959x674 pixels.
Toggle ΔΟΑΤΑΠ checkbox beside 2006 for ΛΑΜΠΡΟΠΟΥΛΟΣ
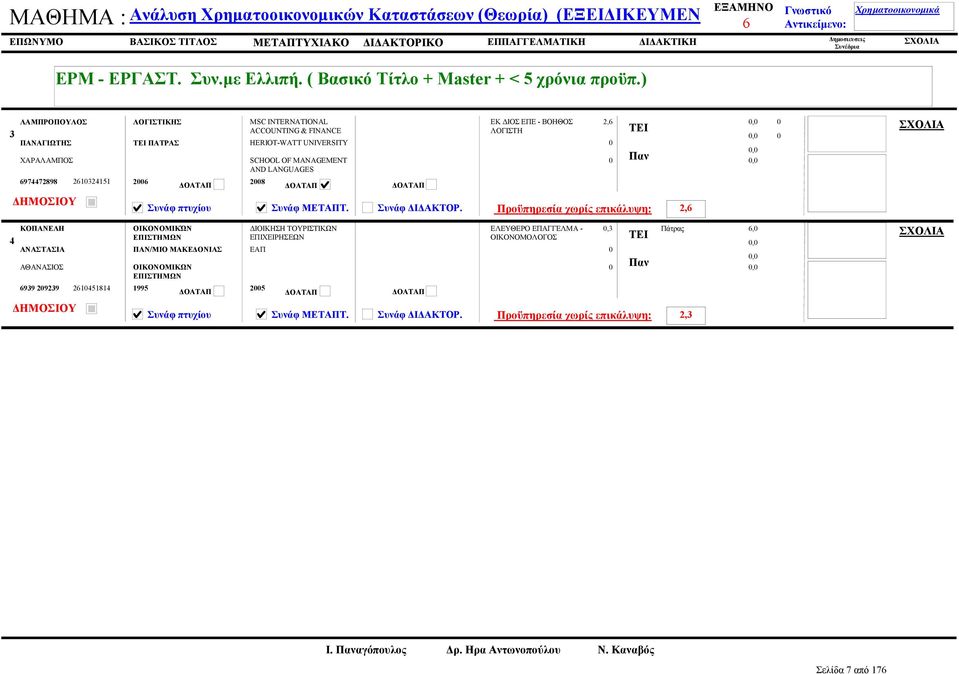tap(218, 184)
